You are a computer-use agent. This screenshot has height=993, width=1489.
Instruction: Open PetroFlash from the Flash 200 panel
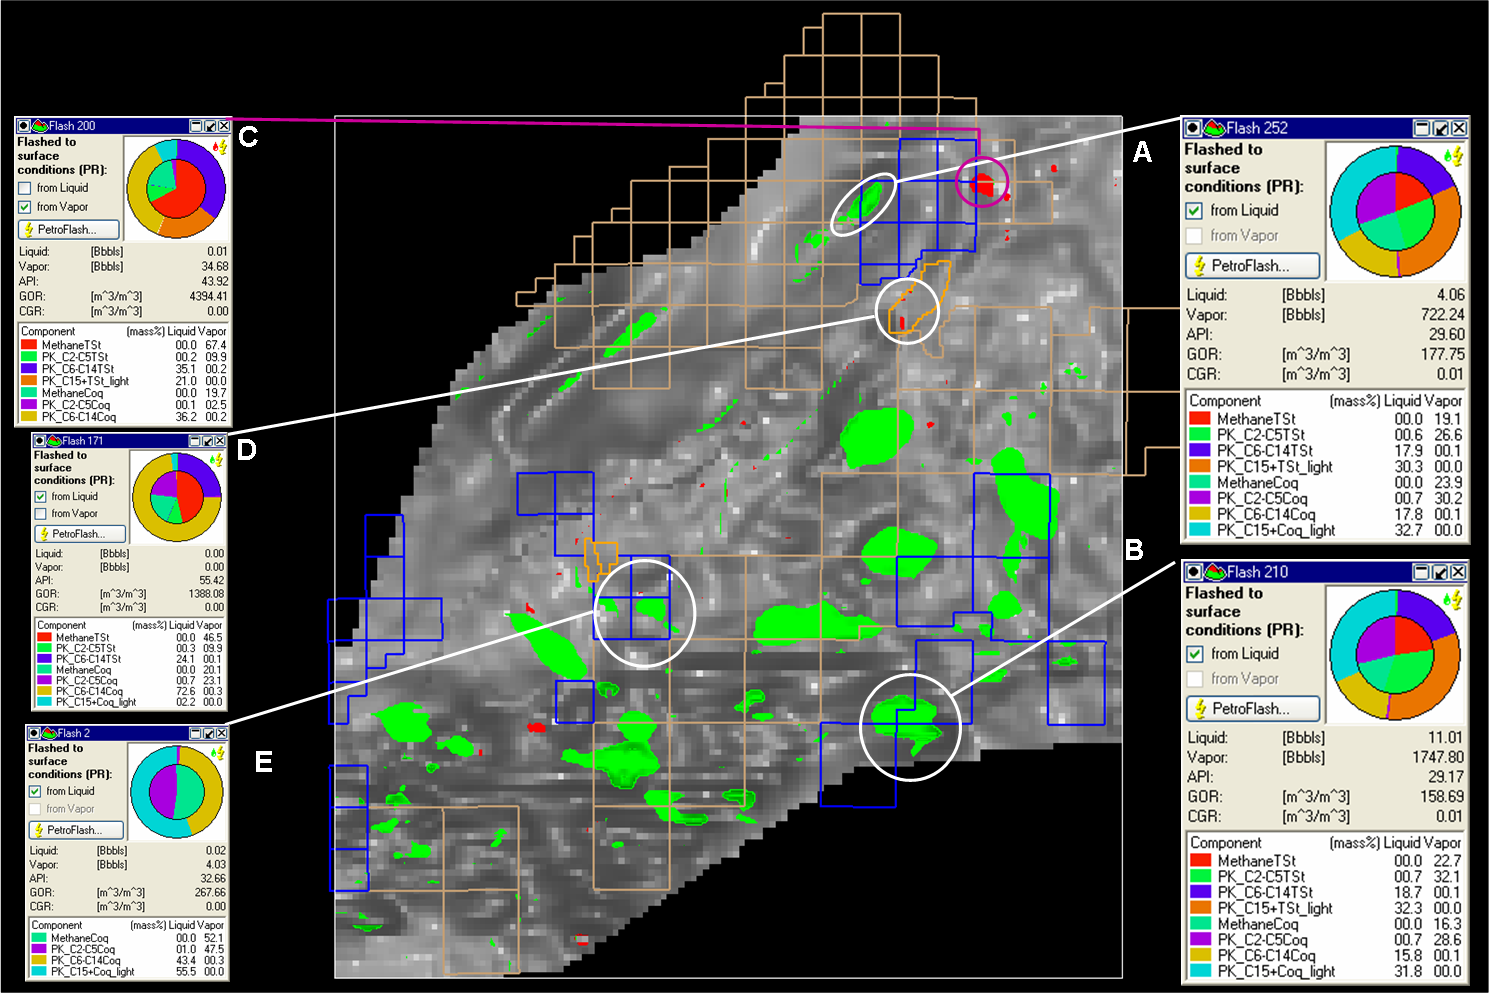point(68,230)
